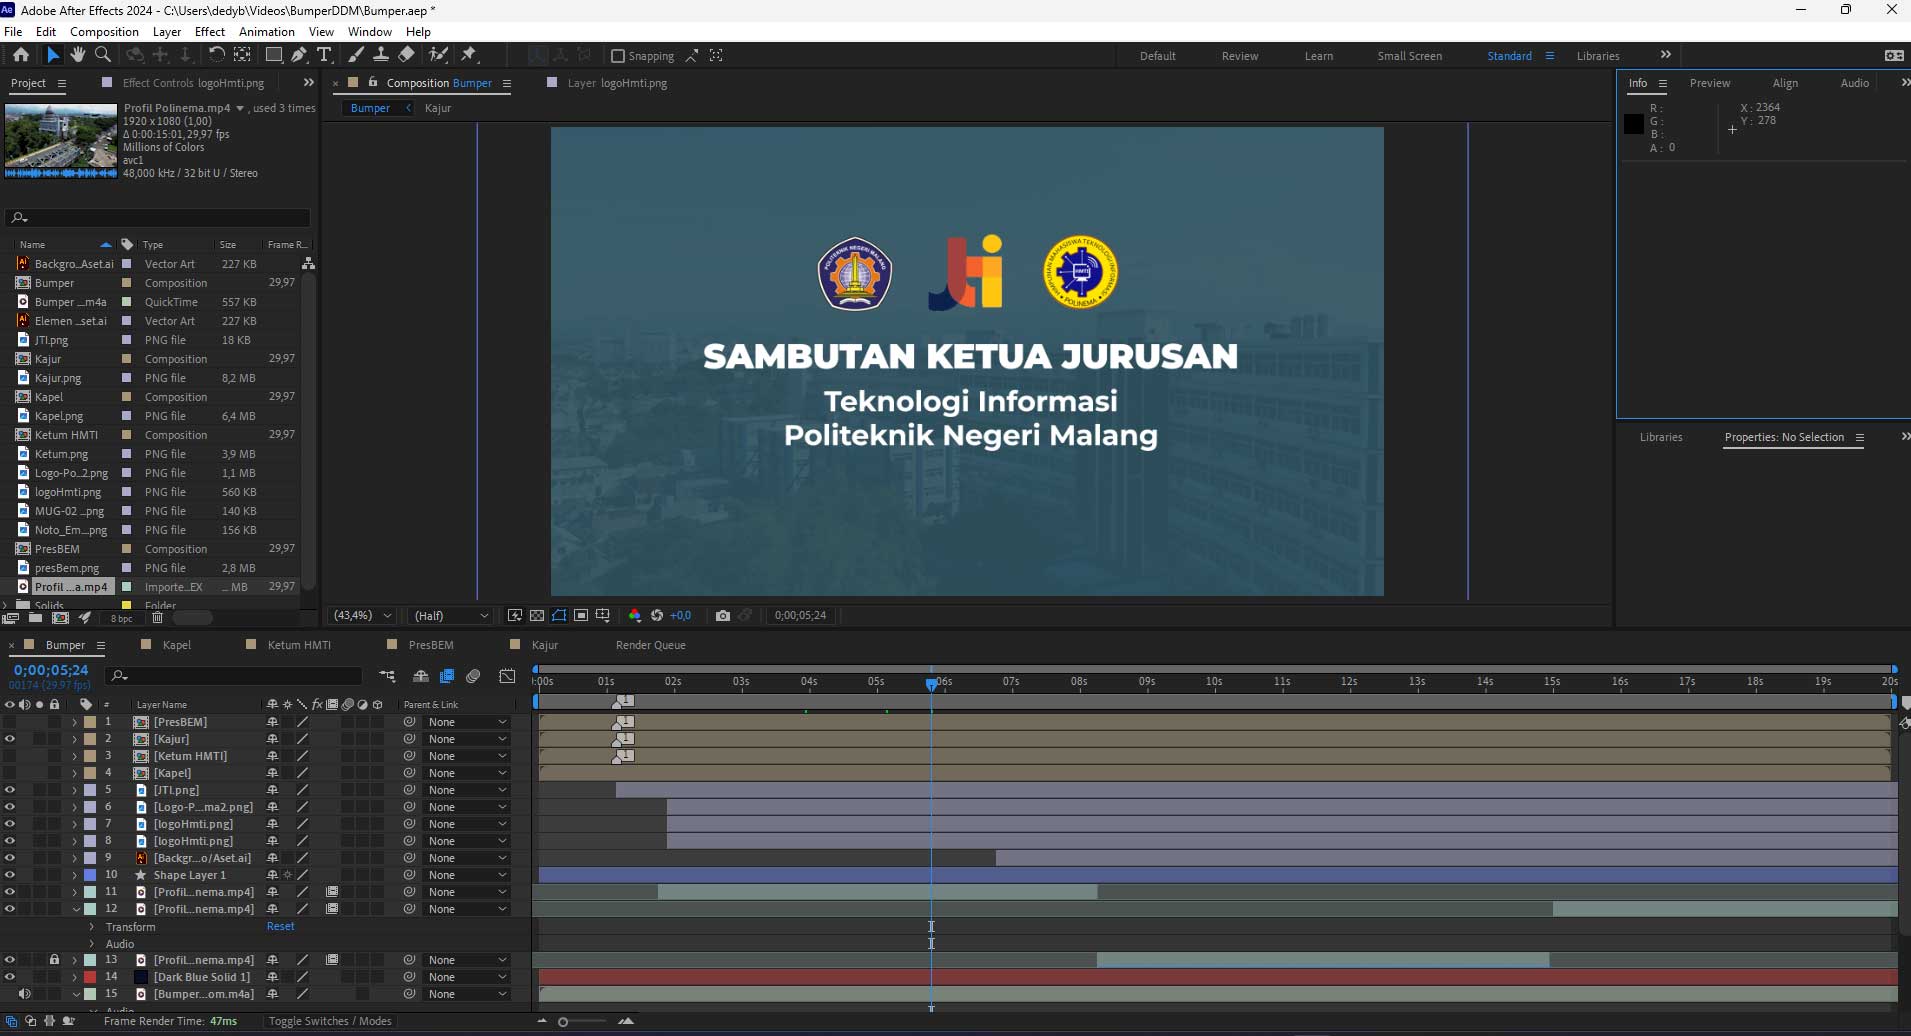Choose the Horizontal Type tool
The image size is (1911, 1036).
(324, 55)
